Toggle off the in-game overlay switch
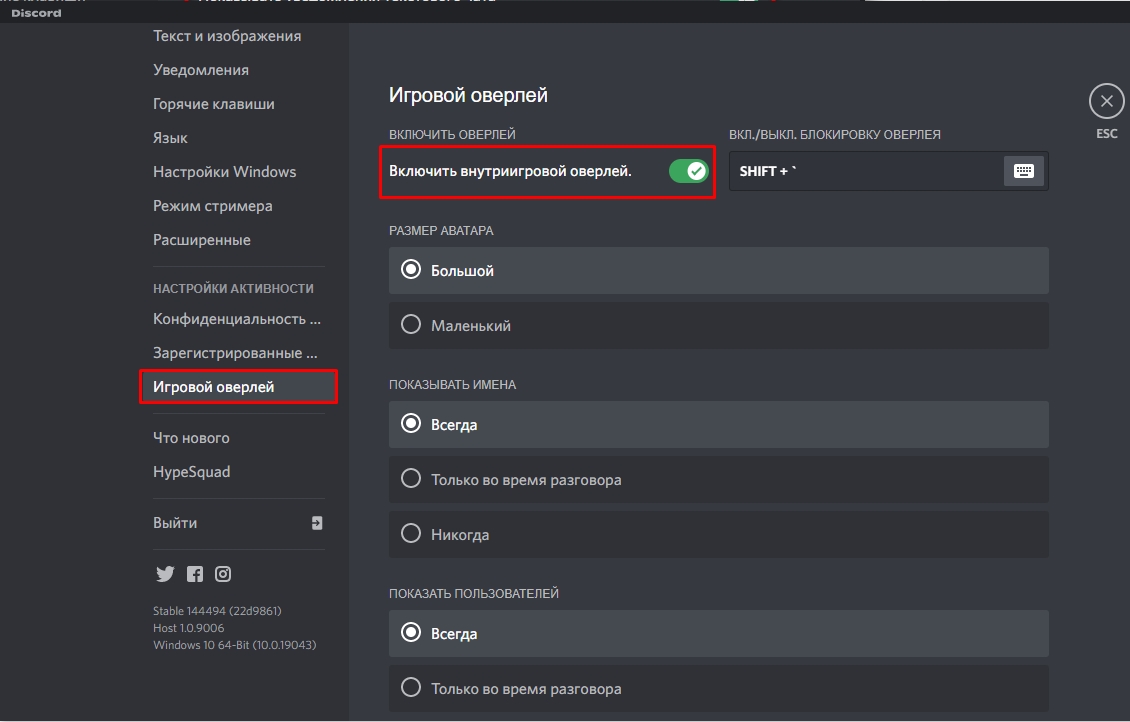The height and width of the screenshot is (722, 1130). click(x=688, y=171)
